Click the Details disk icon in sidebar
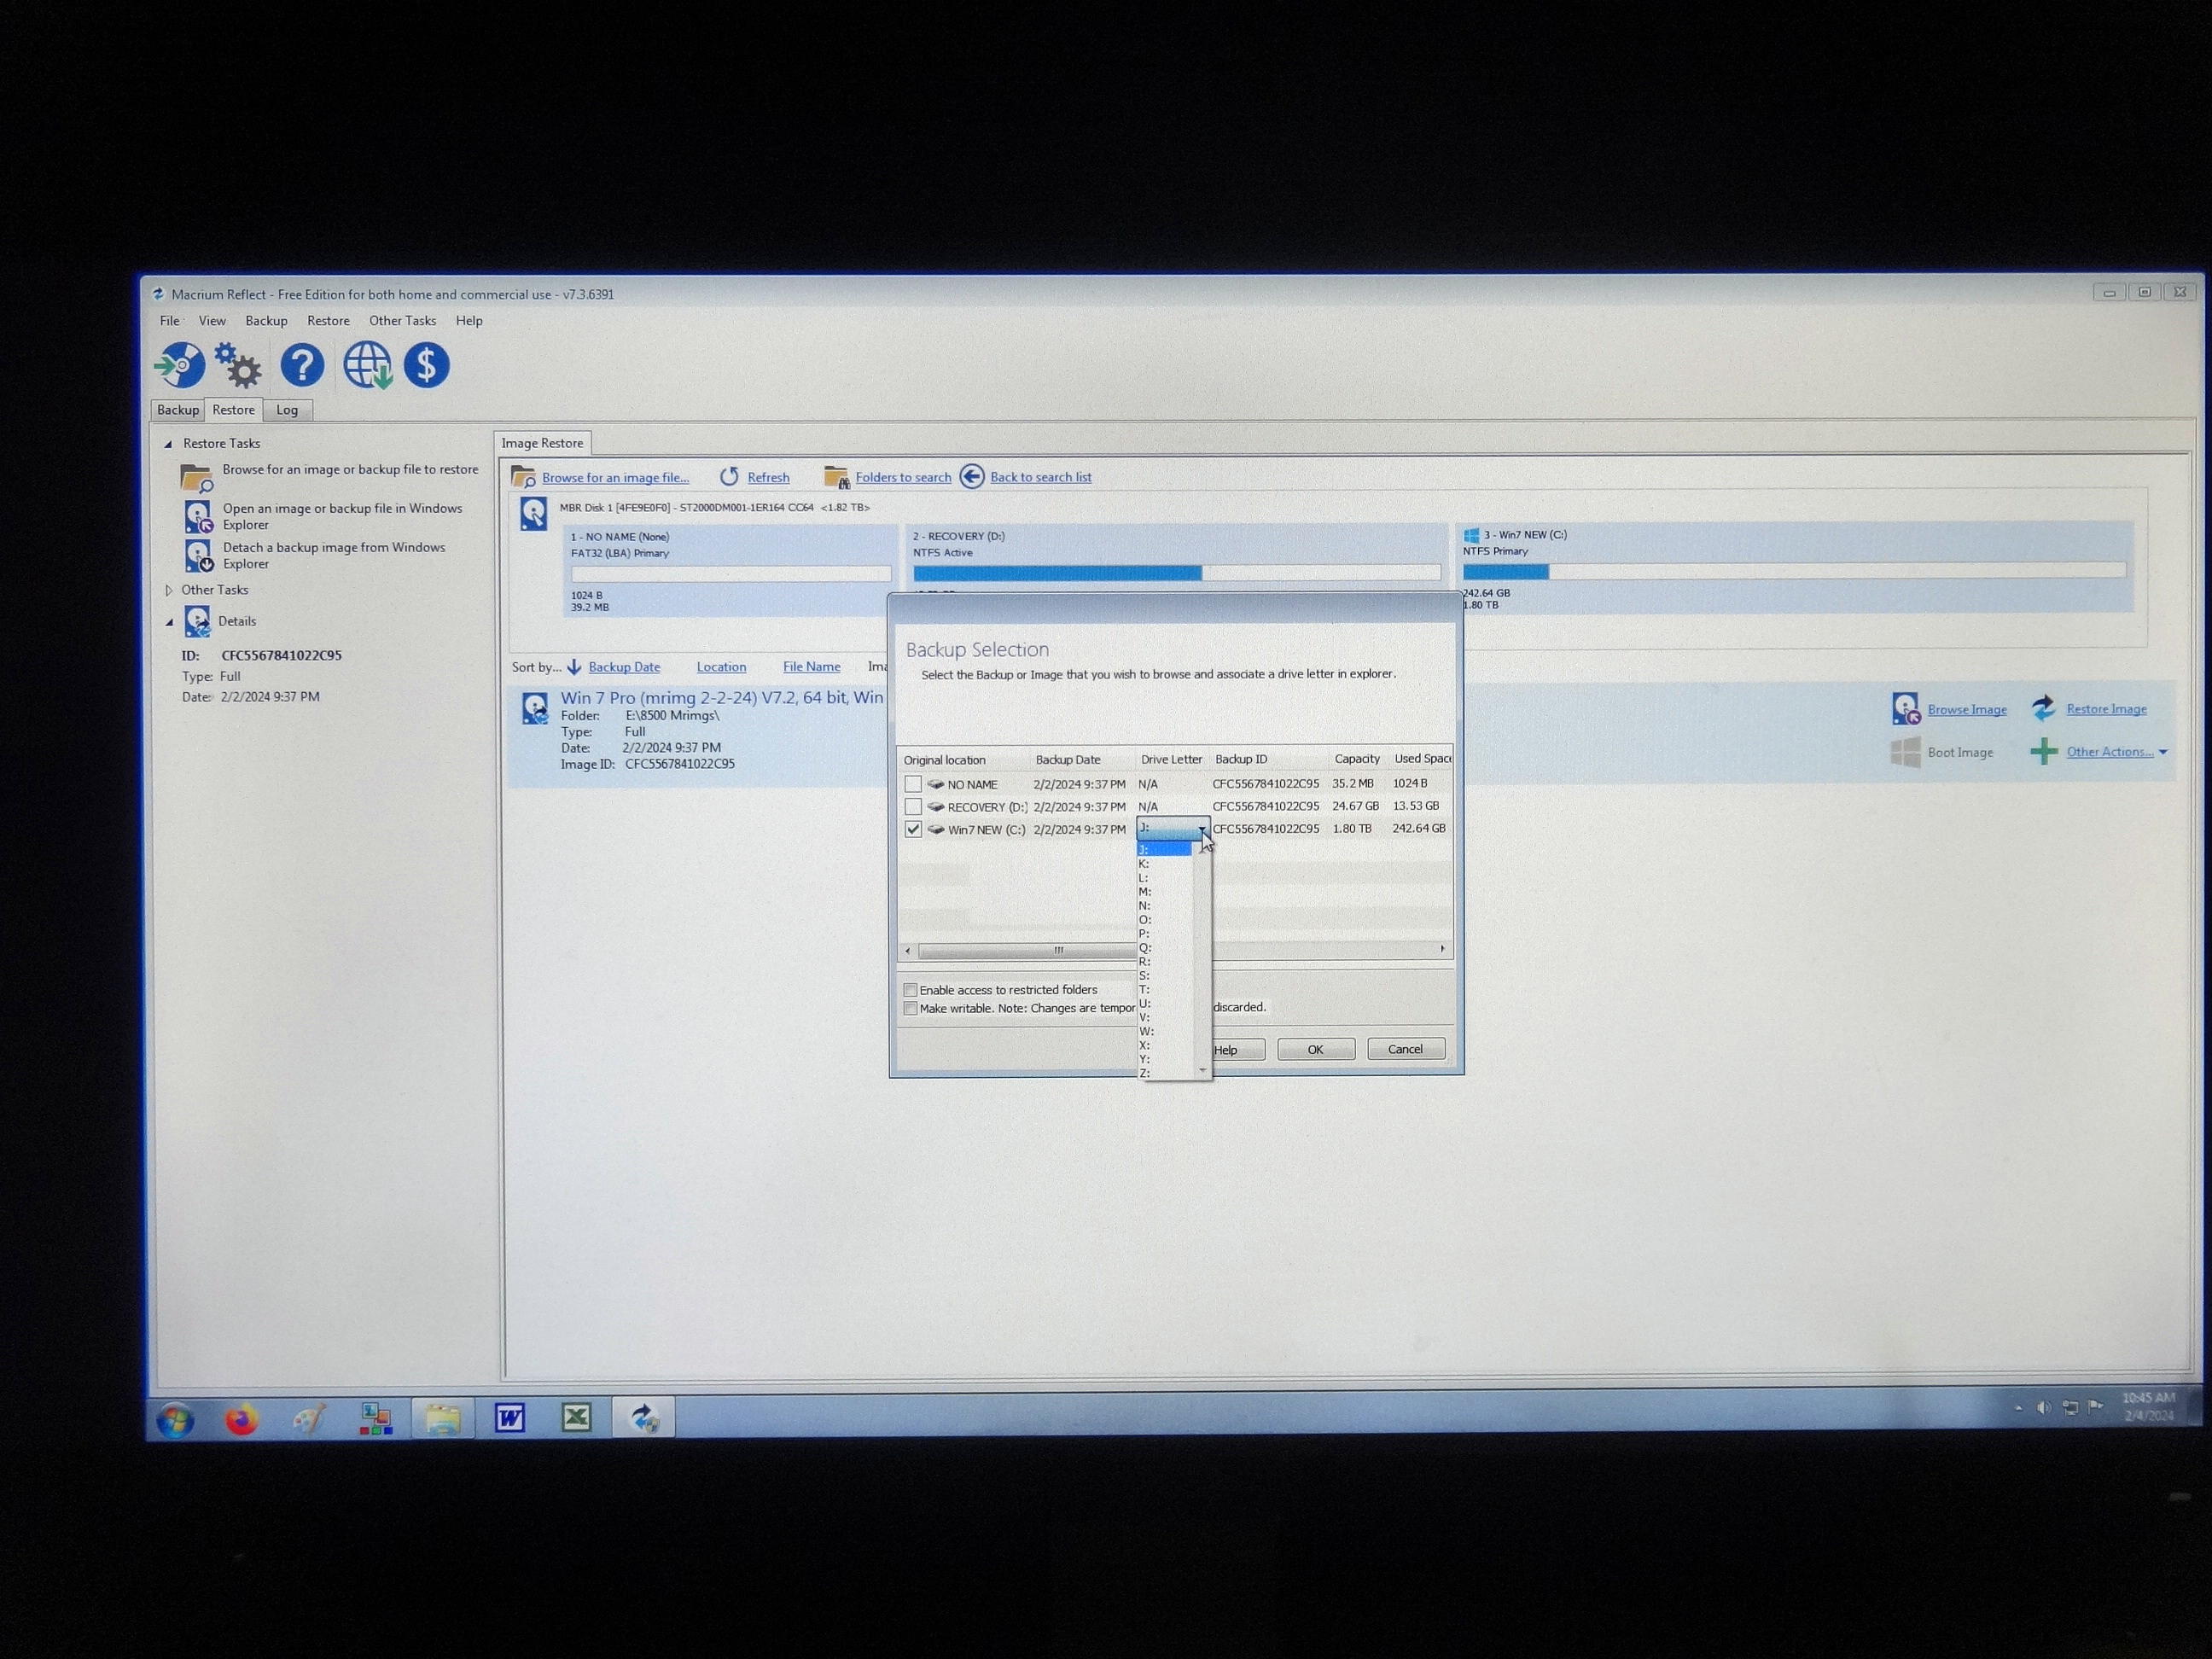Screen dimensions: 2212x1659 click(x=197, y=621)
